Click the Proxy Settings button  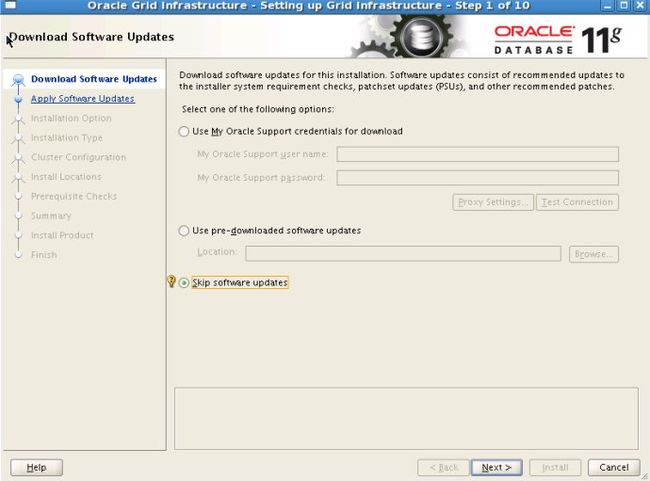[493, 202]
